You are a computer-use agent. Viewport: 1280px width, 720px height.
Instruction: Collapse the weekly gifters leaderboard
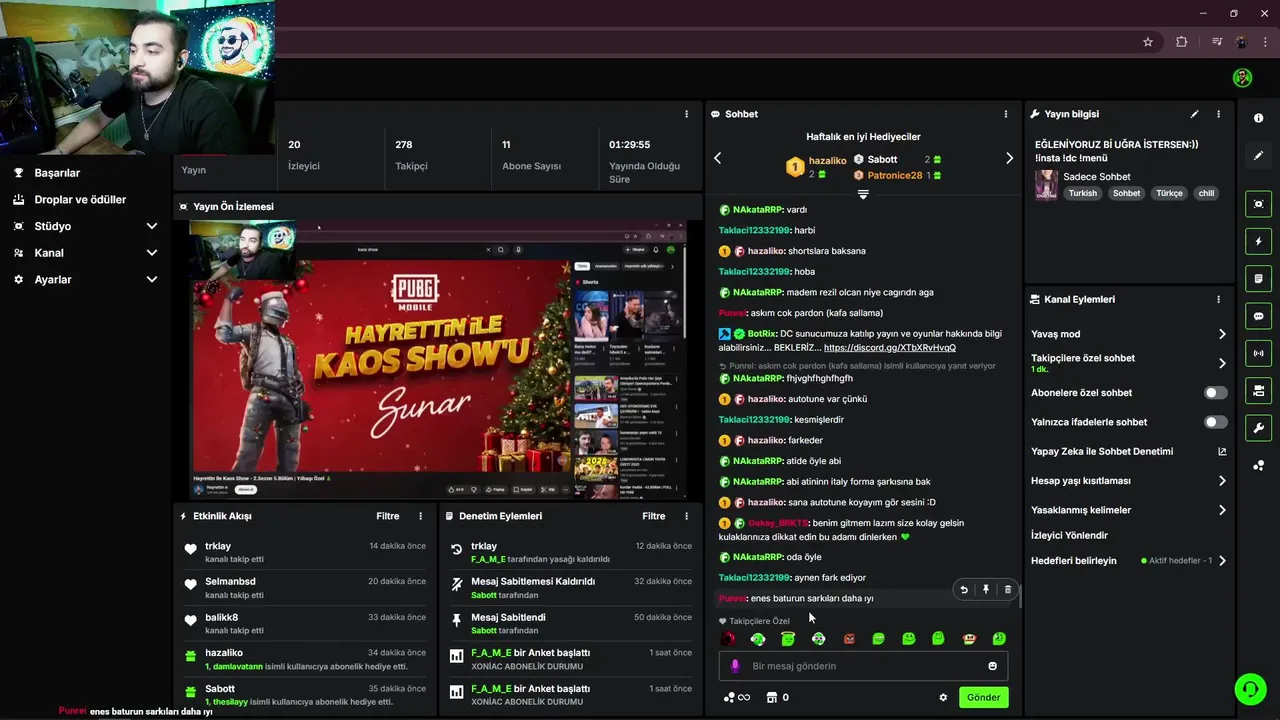coord(863,195)
